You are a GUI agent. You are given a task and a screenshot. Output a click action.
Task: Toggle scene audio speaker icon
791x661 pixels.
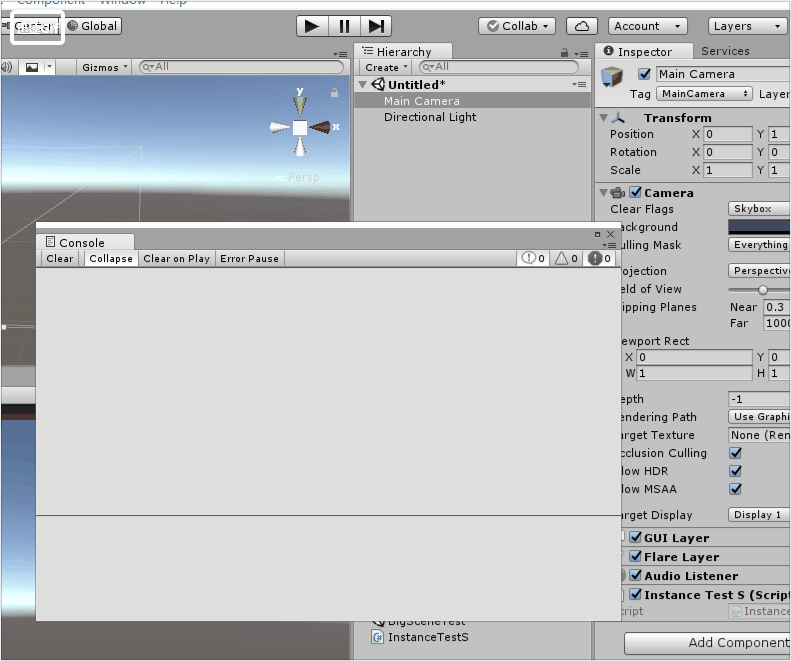click(x=7, y=67)
